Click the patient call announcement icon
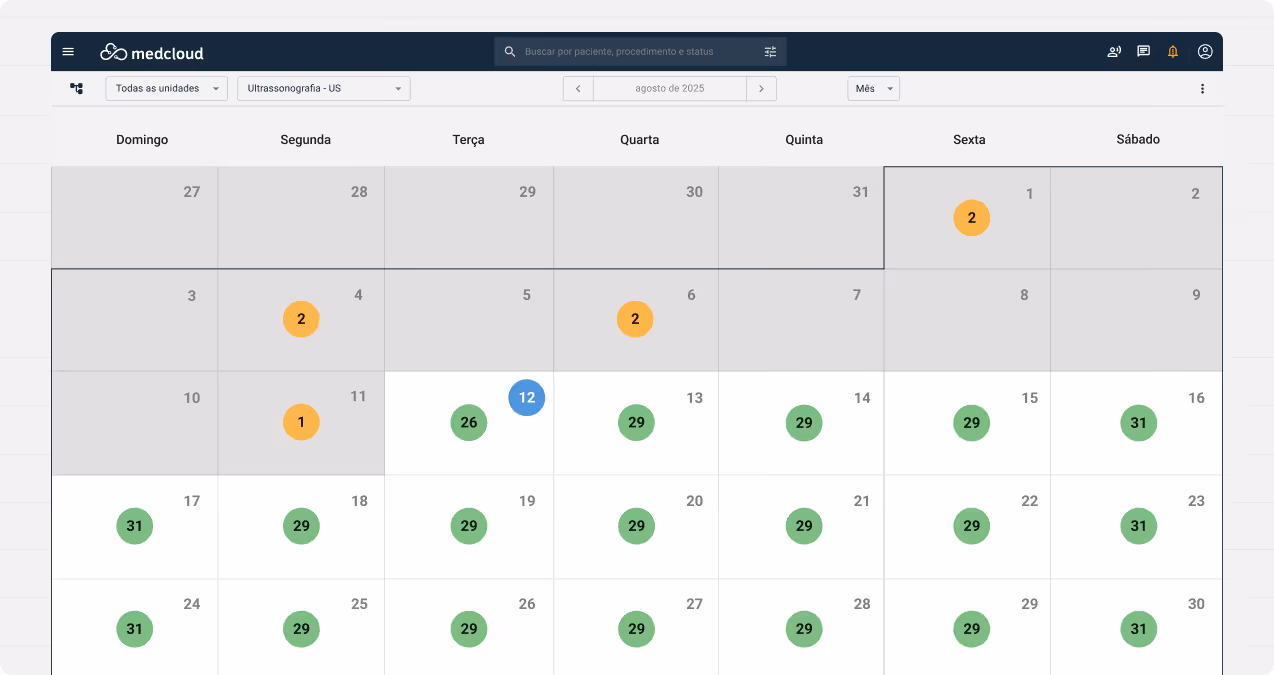 click(x=1114, y=51)
